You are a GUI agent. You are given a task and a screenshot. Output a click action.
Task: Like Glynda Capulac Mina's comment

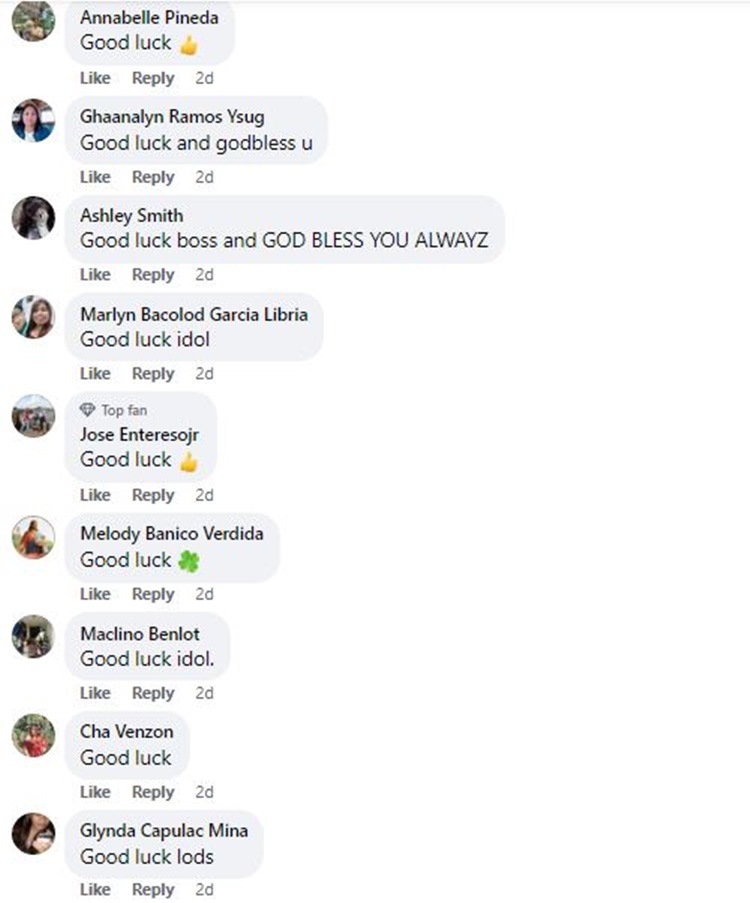point(95,890)
